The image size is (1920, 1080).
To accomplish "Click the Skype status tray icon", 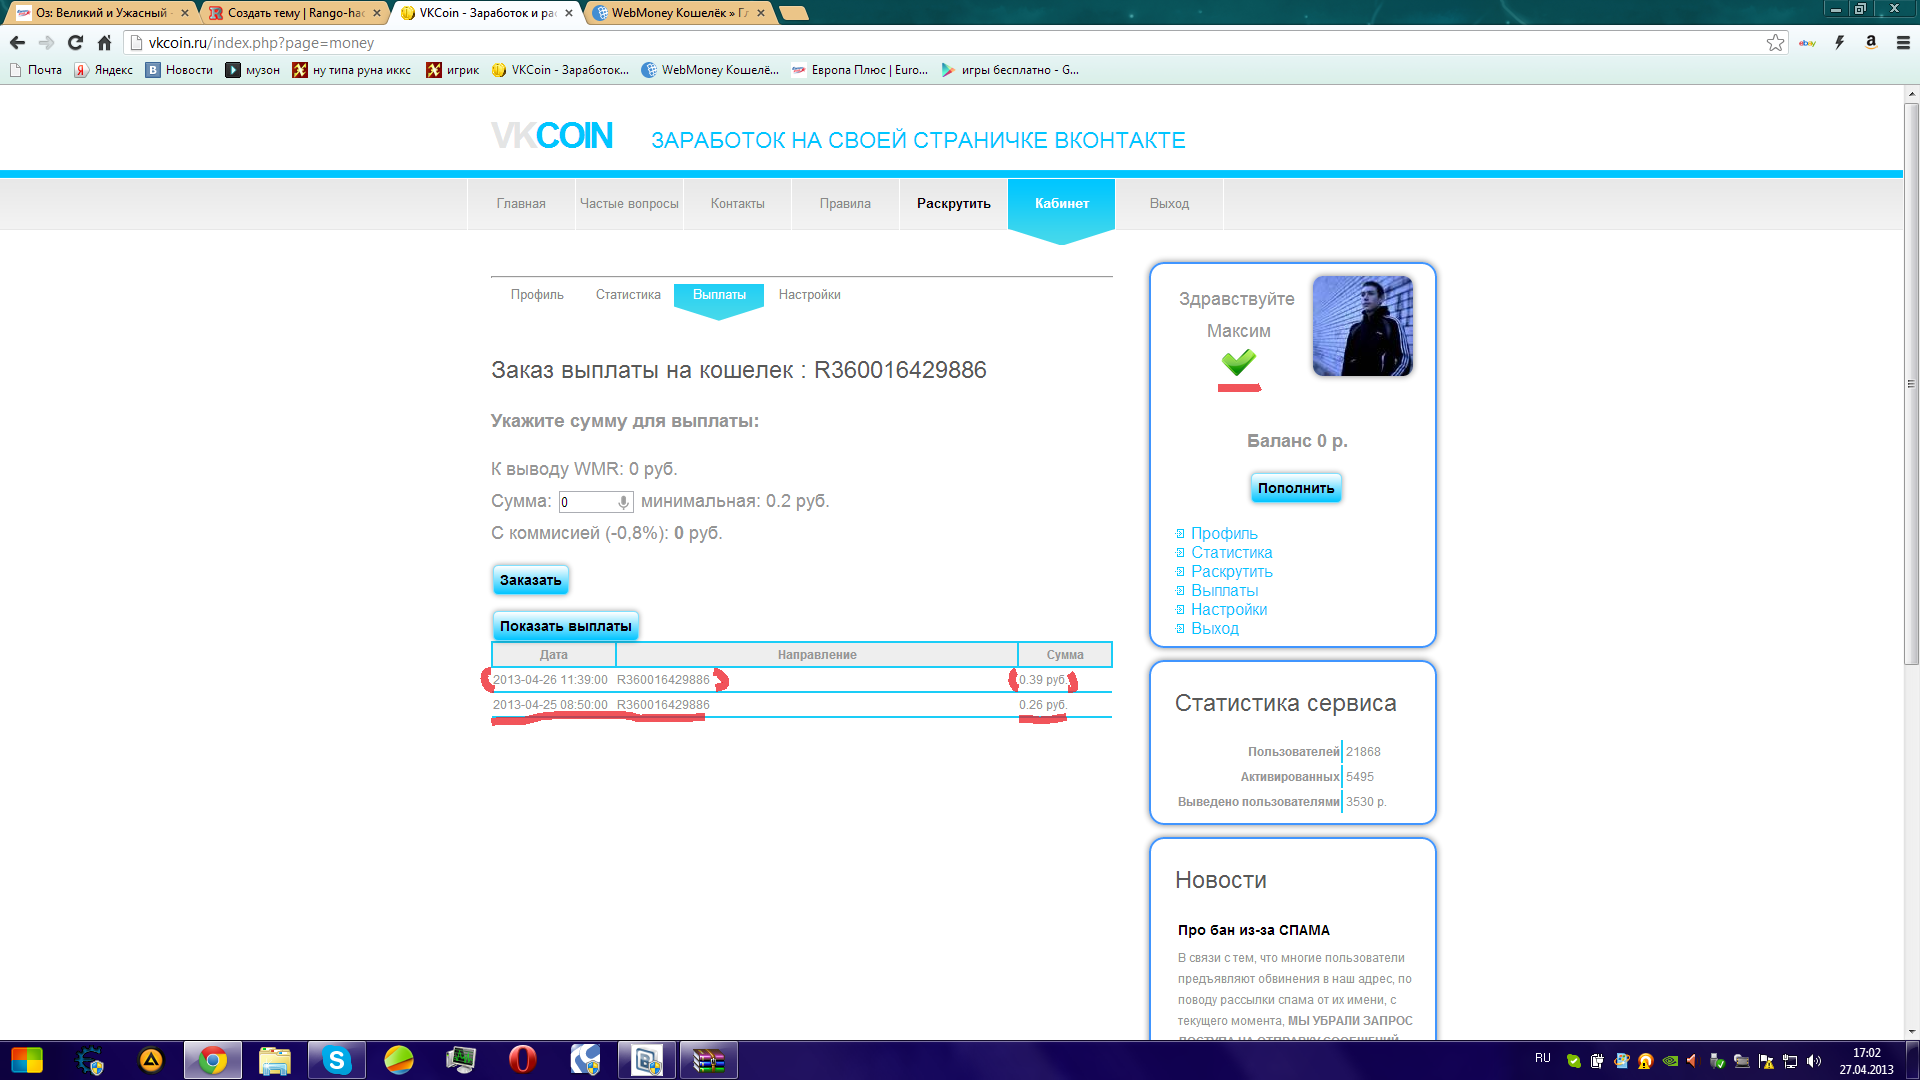I will [x=1573, y=1061].
